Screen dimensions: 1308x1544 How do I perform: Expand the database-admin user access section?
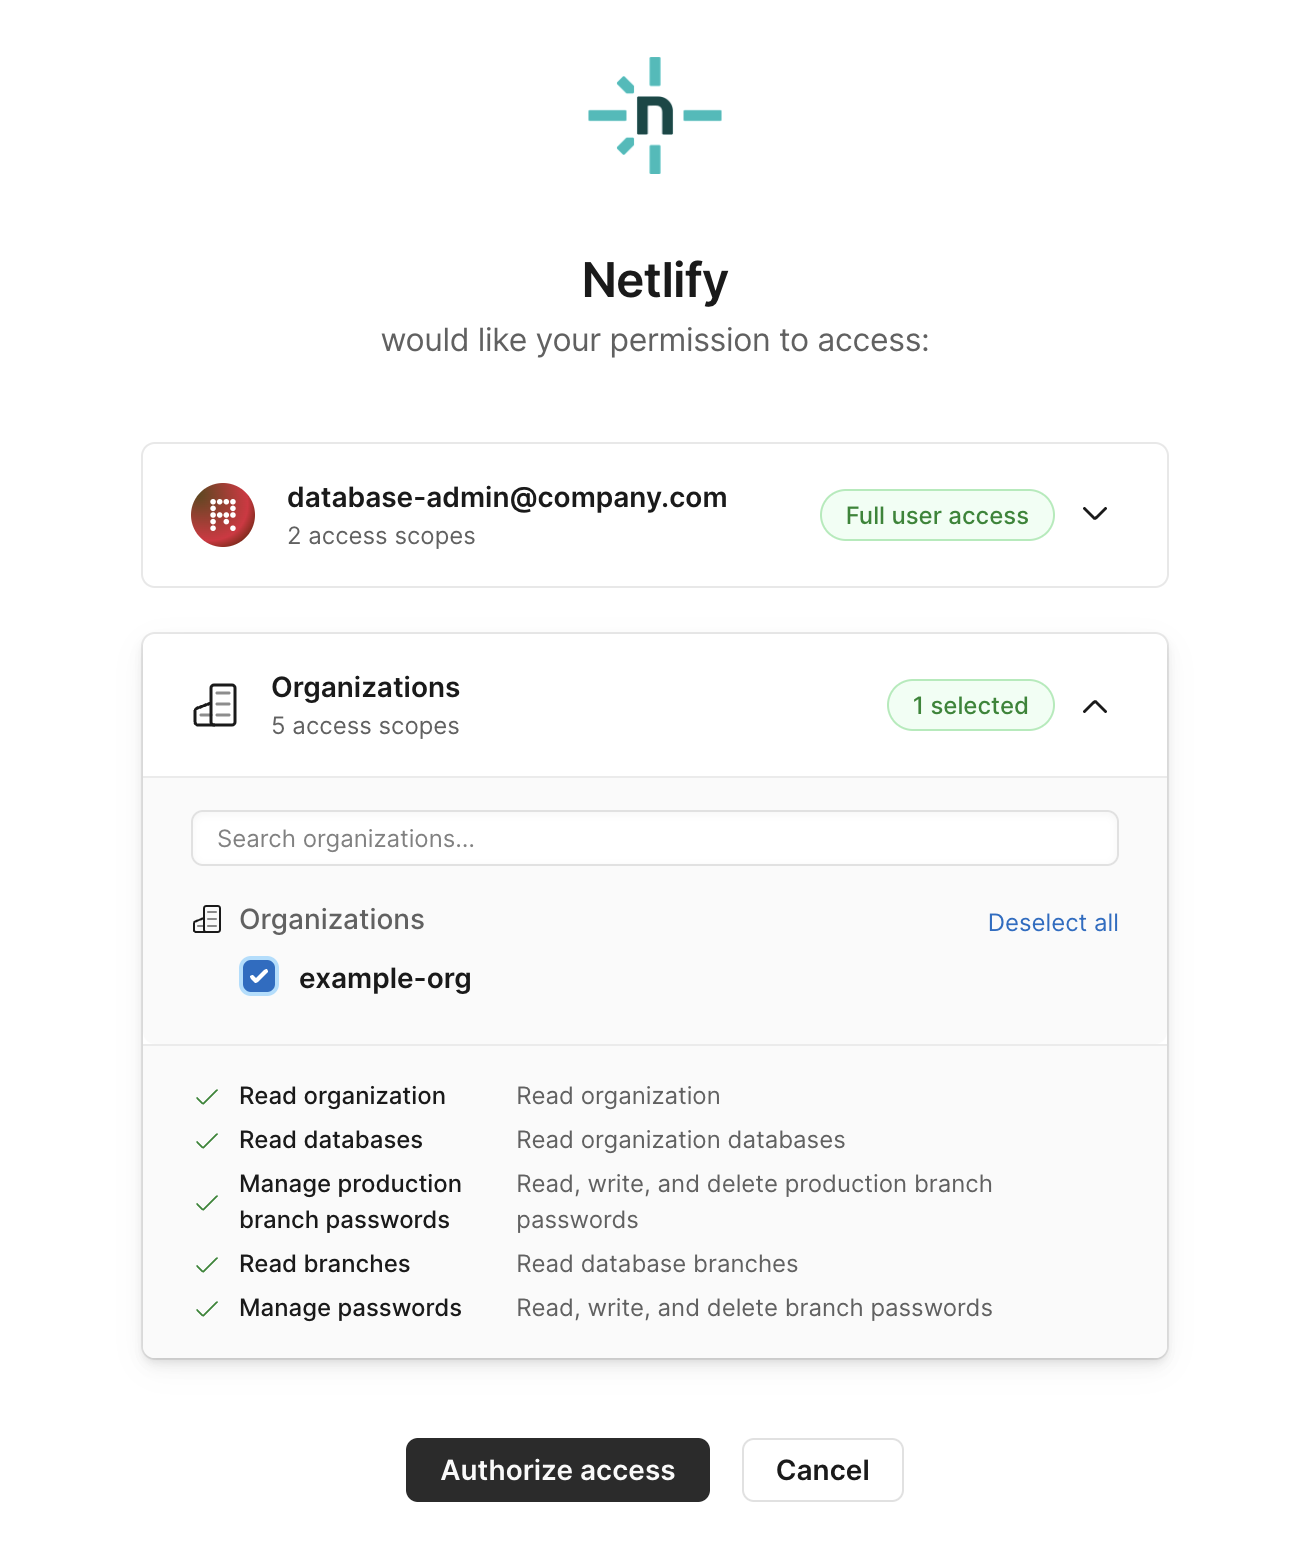point(1095,514)
